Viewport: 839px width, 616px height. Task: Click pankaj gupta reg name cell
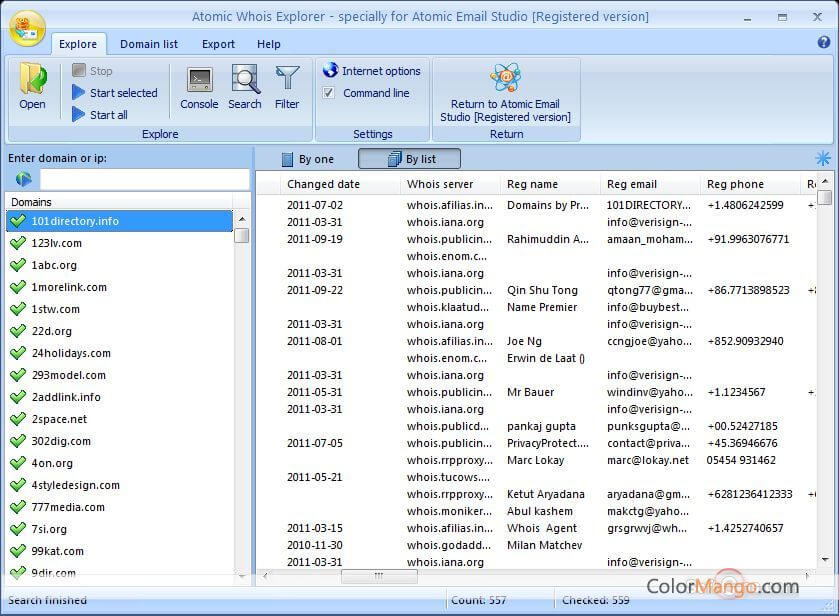click(541, 426)
